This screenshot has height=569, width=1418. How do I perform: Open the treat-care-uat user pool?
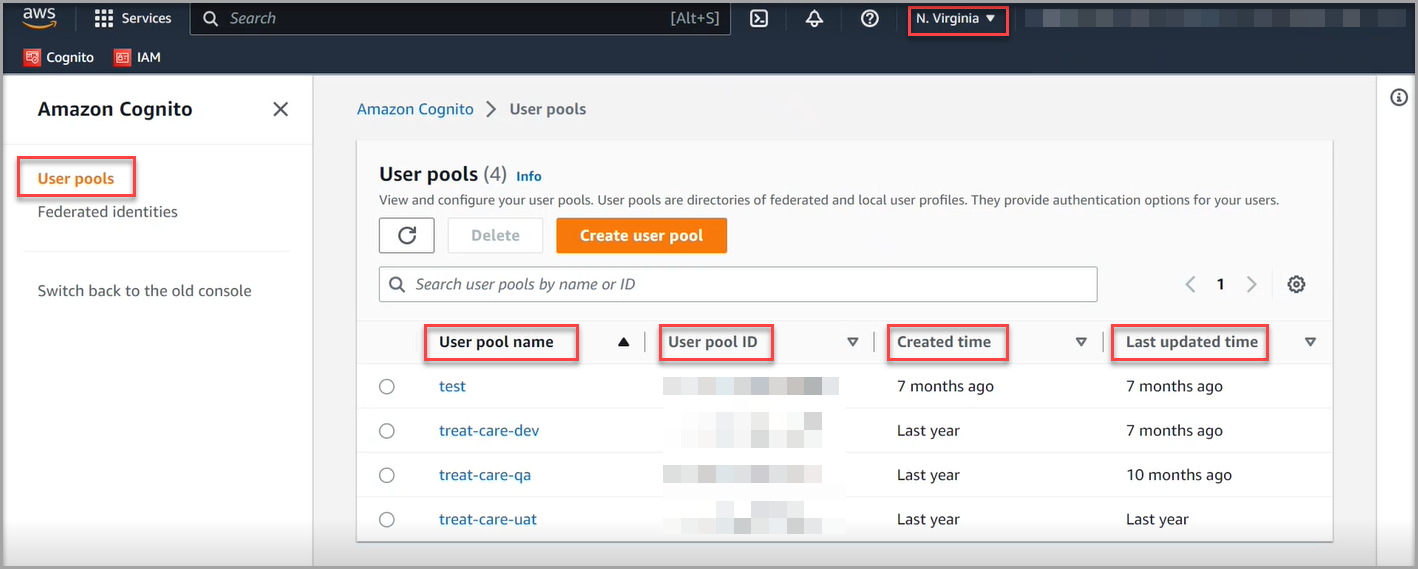coord(488,519)
